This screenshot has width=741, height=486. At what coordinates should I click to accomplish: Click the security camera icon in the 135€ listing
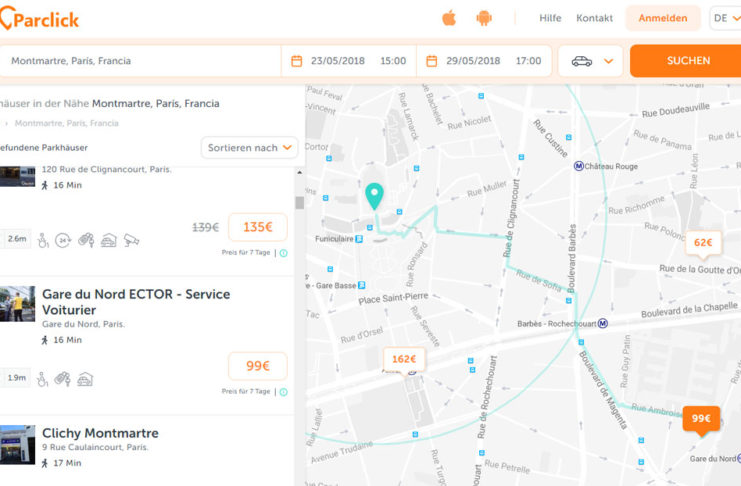pos(131,240)
